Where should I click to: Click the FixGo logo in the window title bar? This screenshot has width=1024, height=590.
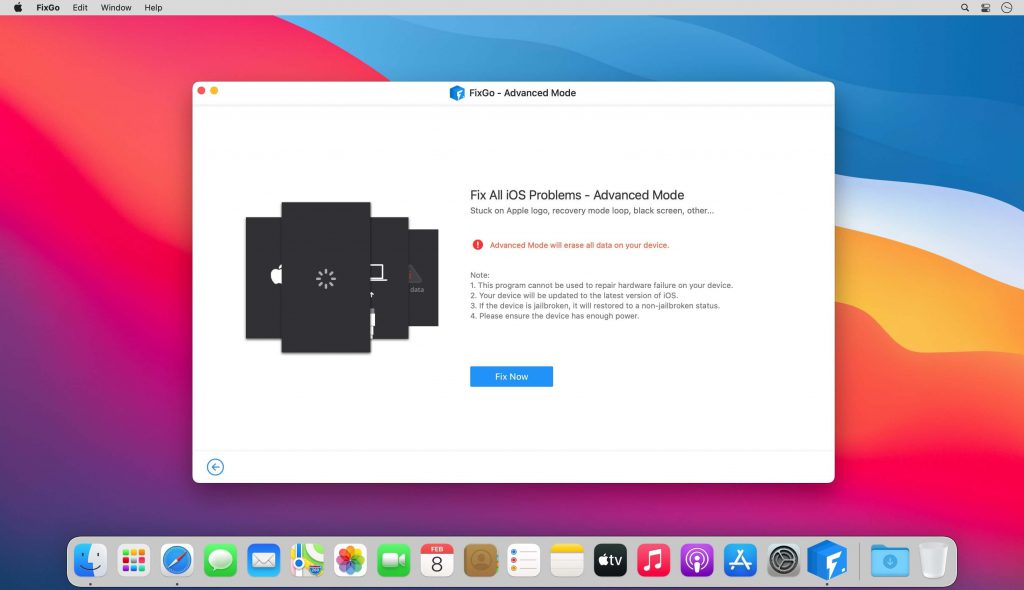coord(454,92)
